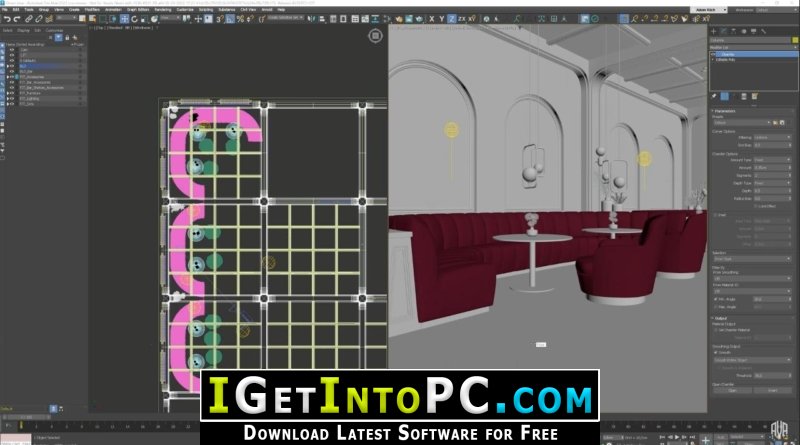Open the Modifier List dropdown
Image resolution: width=800 pixels, height=445 pixels.
(x=754, y=47)
